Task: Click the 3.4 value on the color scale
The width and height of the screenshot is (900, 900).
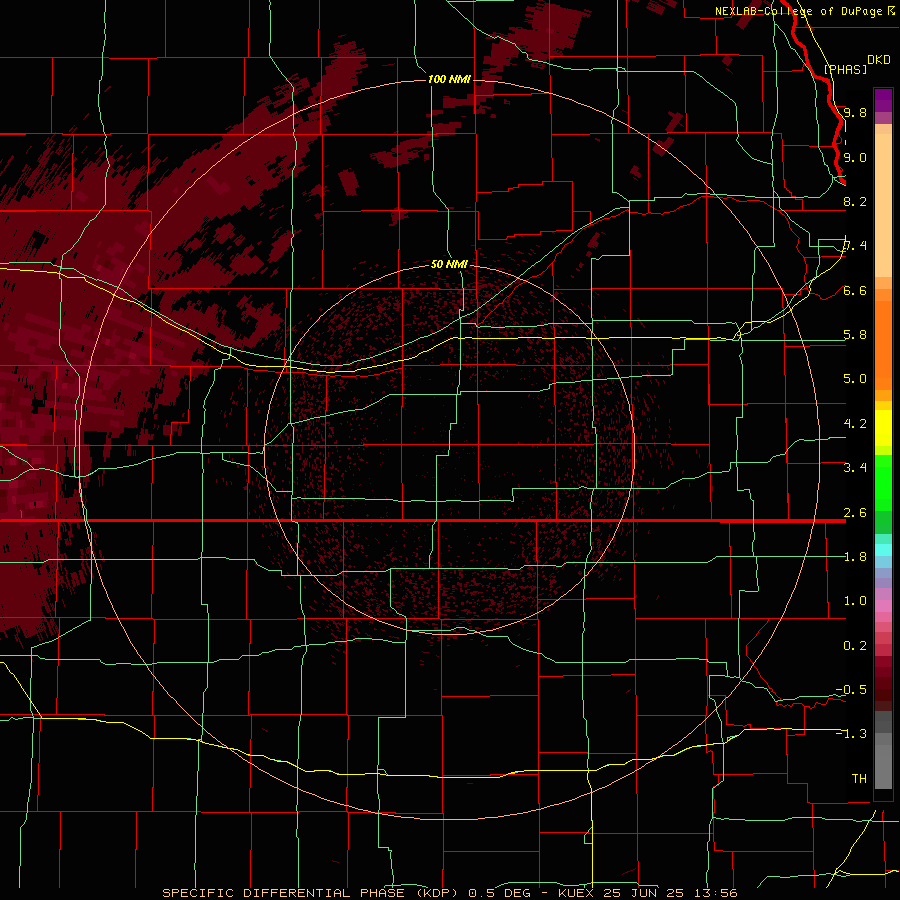Action: tap(855, 468)
